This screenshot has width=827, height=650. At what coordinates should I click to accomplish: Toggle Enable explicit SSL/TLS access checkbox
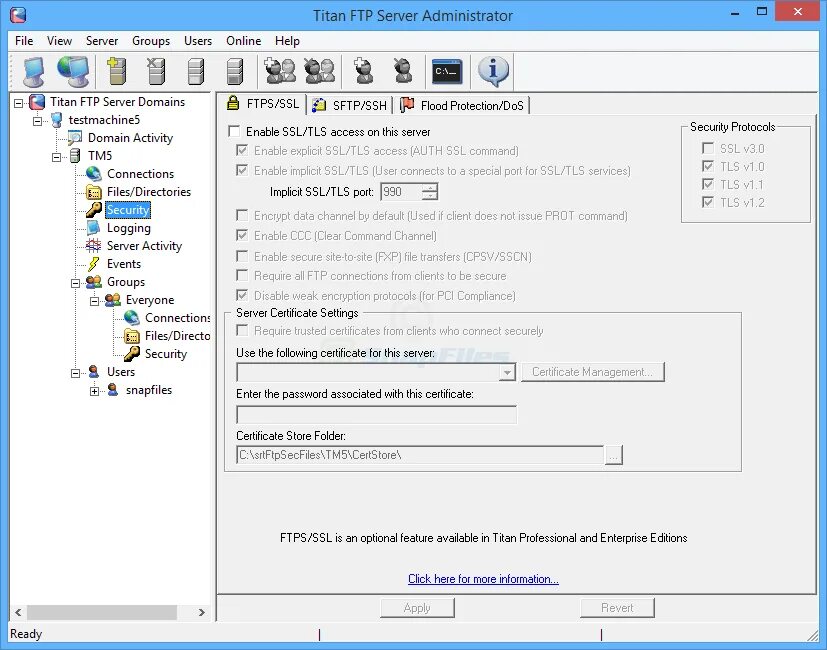[242, 150]
